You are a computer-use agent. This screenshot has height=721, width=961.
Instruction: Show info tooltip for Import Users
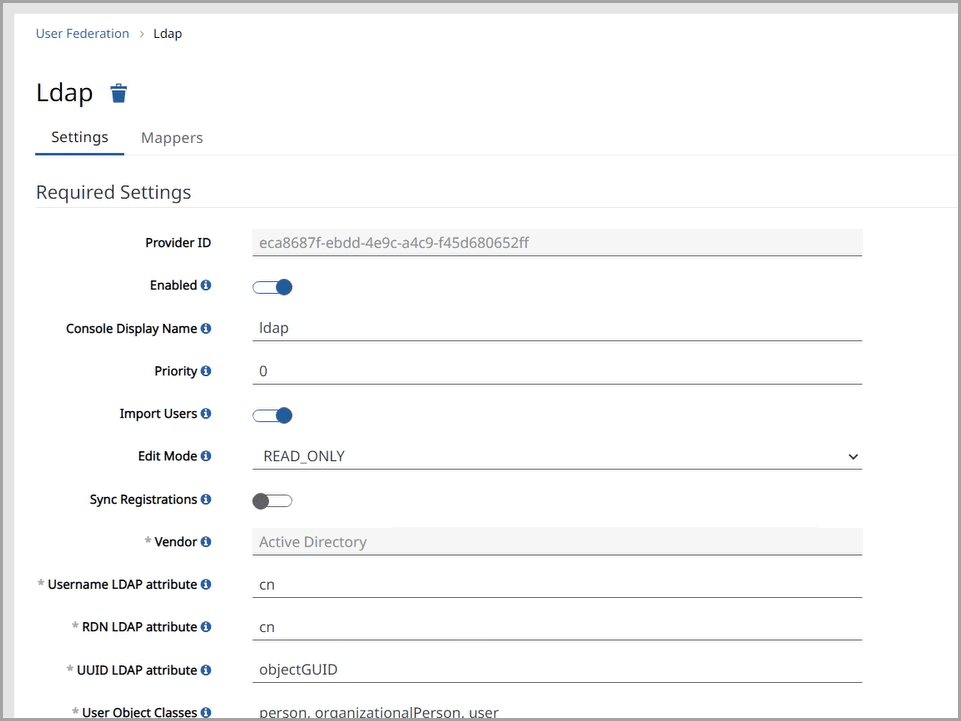[x=206, y=414]
